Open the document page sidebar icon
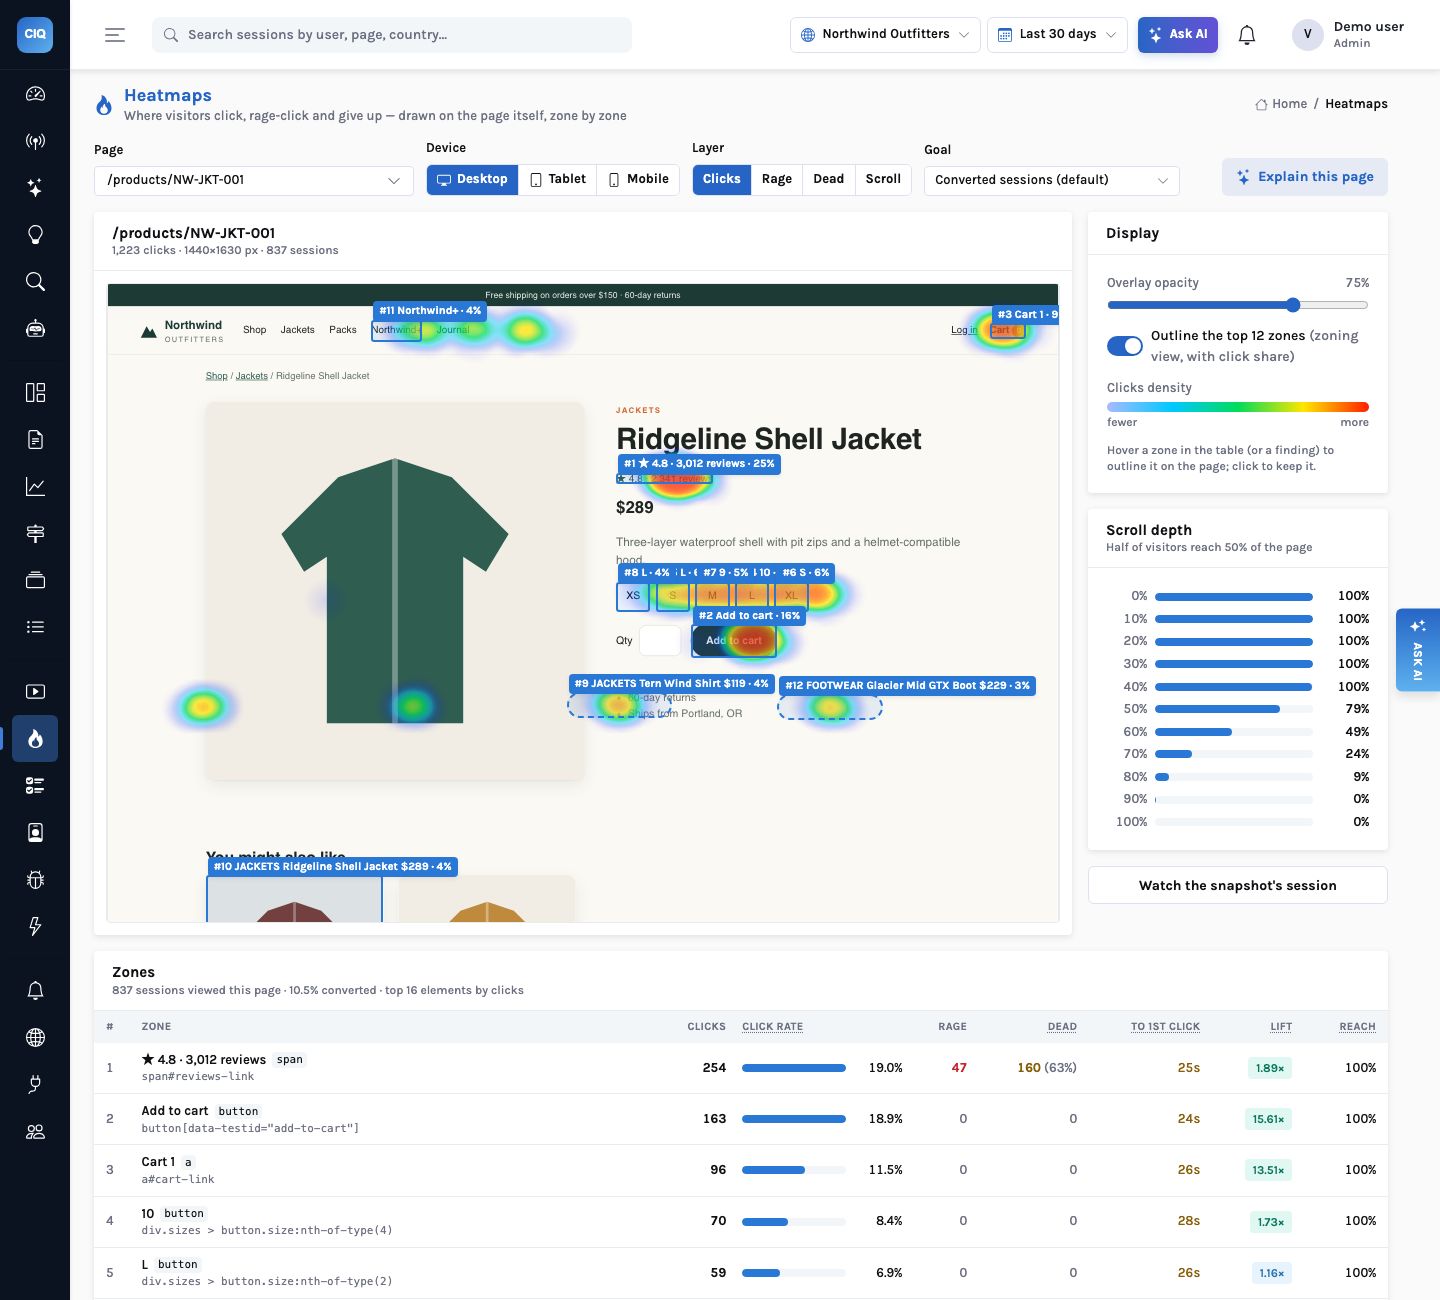Image resolution: width=1440 pixels, height=1300 pixels. (35, 439)
